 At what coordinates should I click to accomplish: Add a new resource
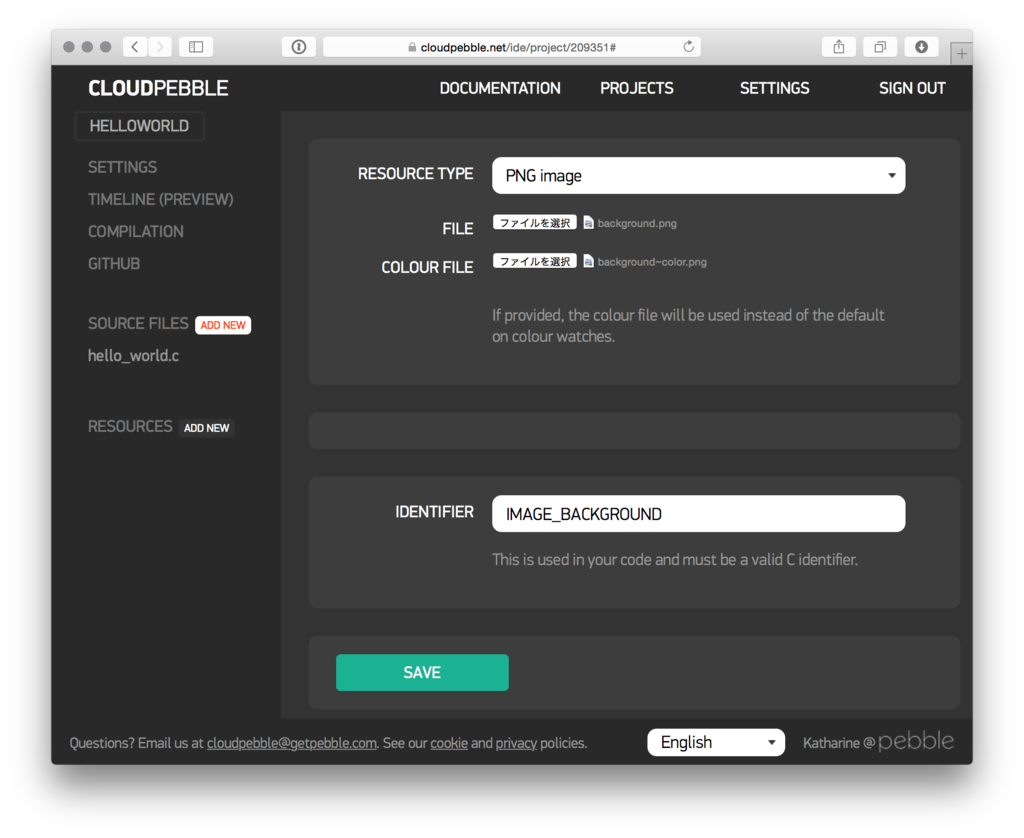pyautogui.click(x=206, y=428)
